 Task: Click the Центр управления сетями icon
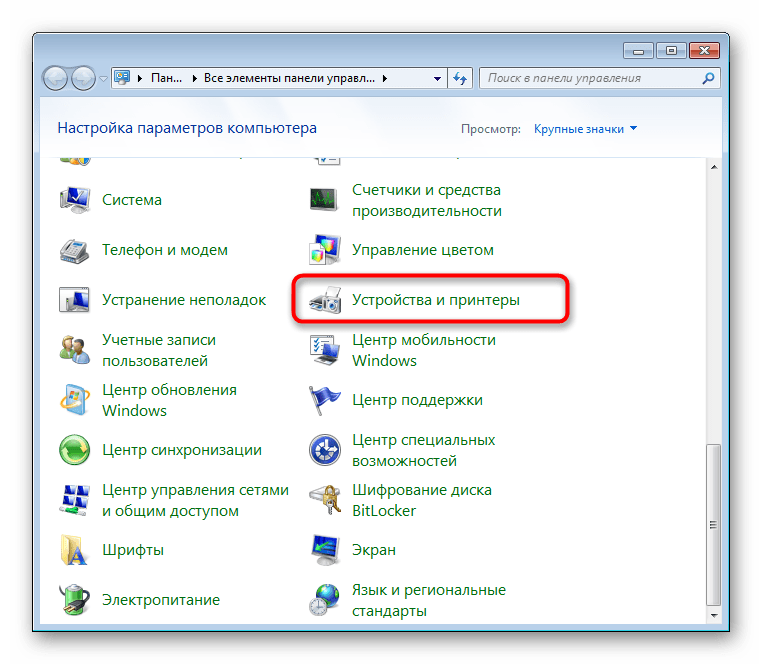74,500
